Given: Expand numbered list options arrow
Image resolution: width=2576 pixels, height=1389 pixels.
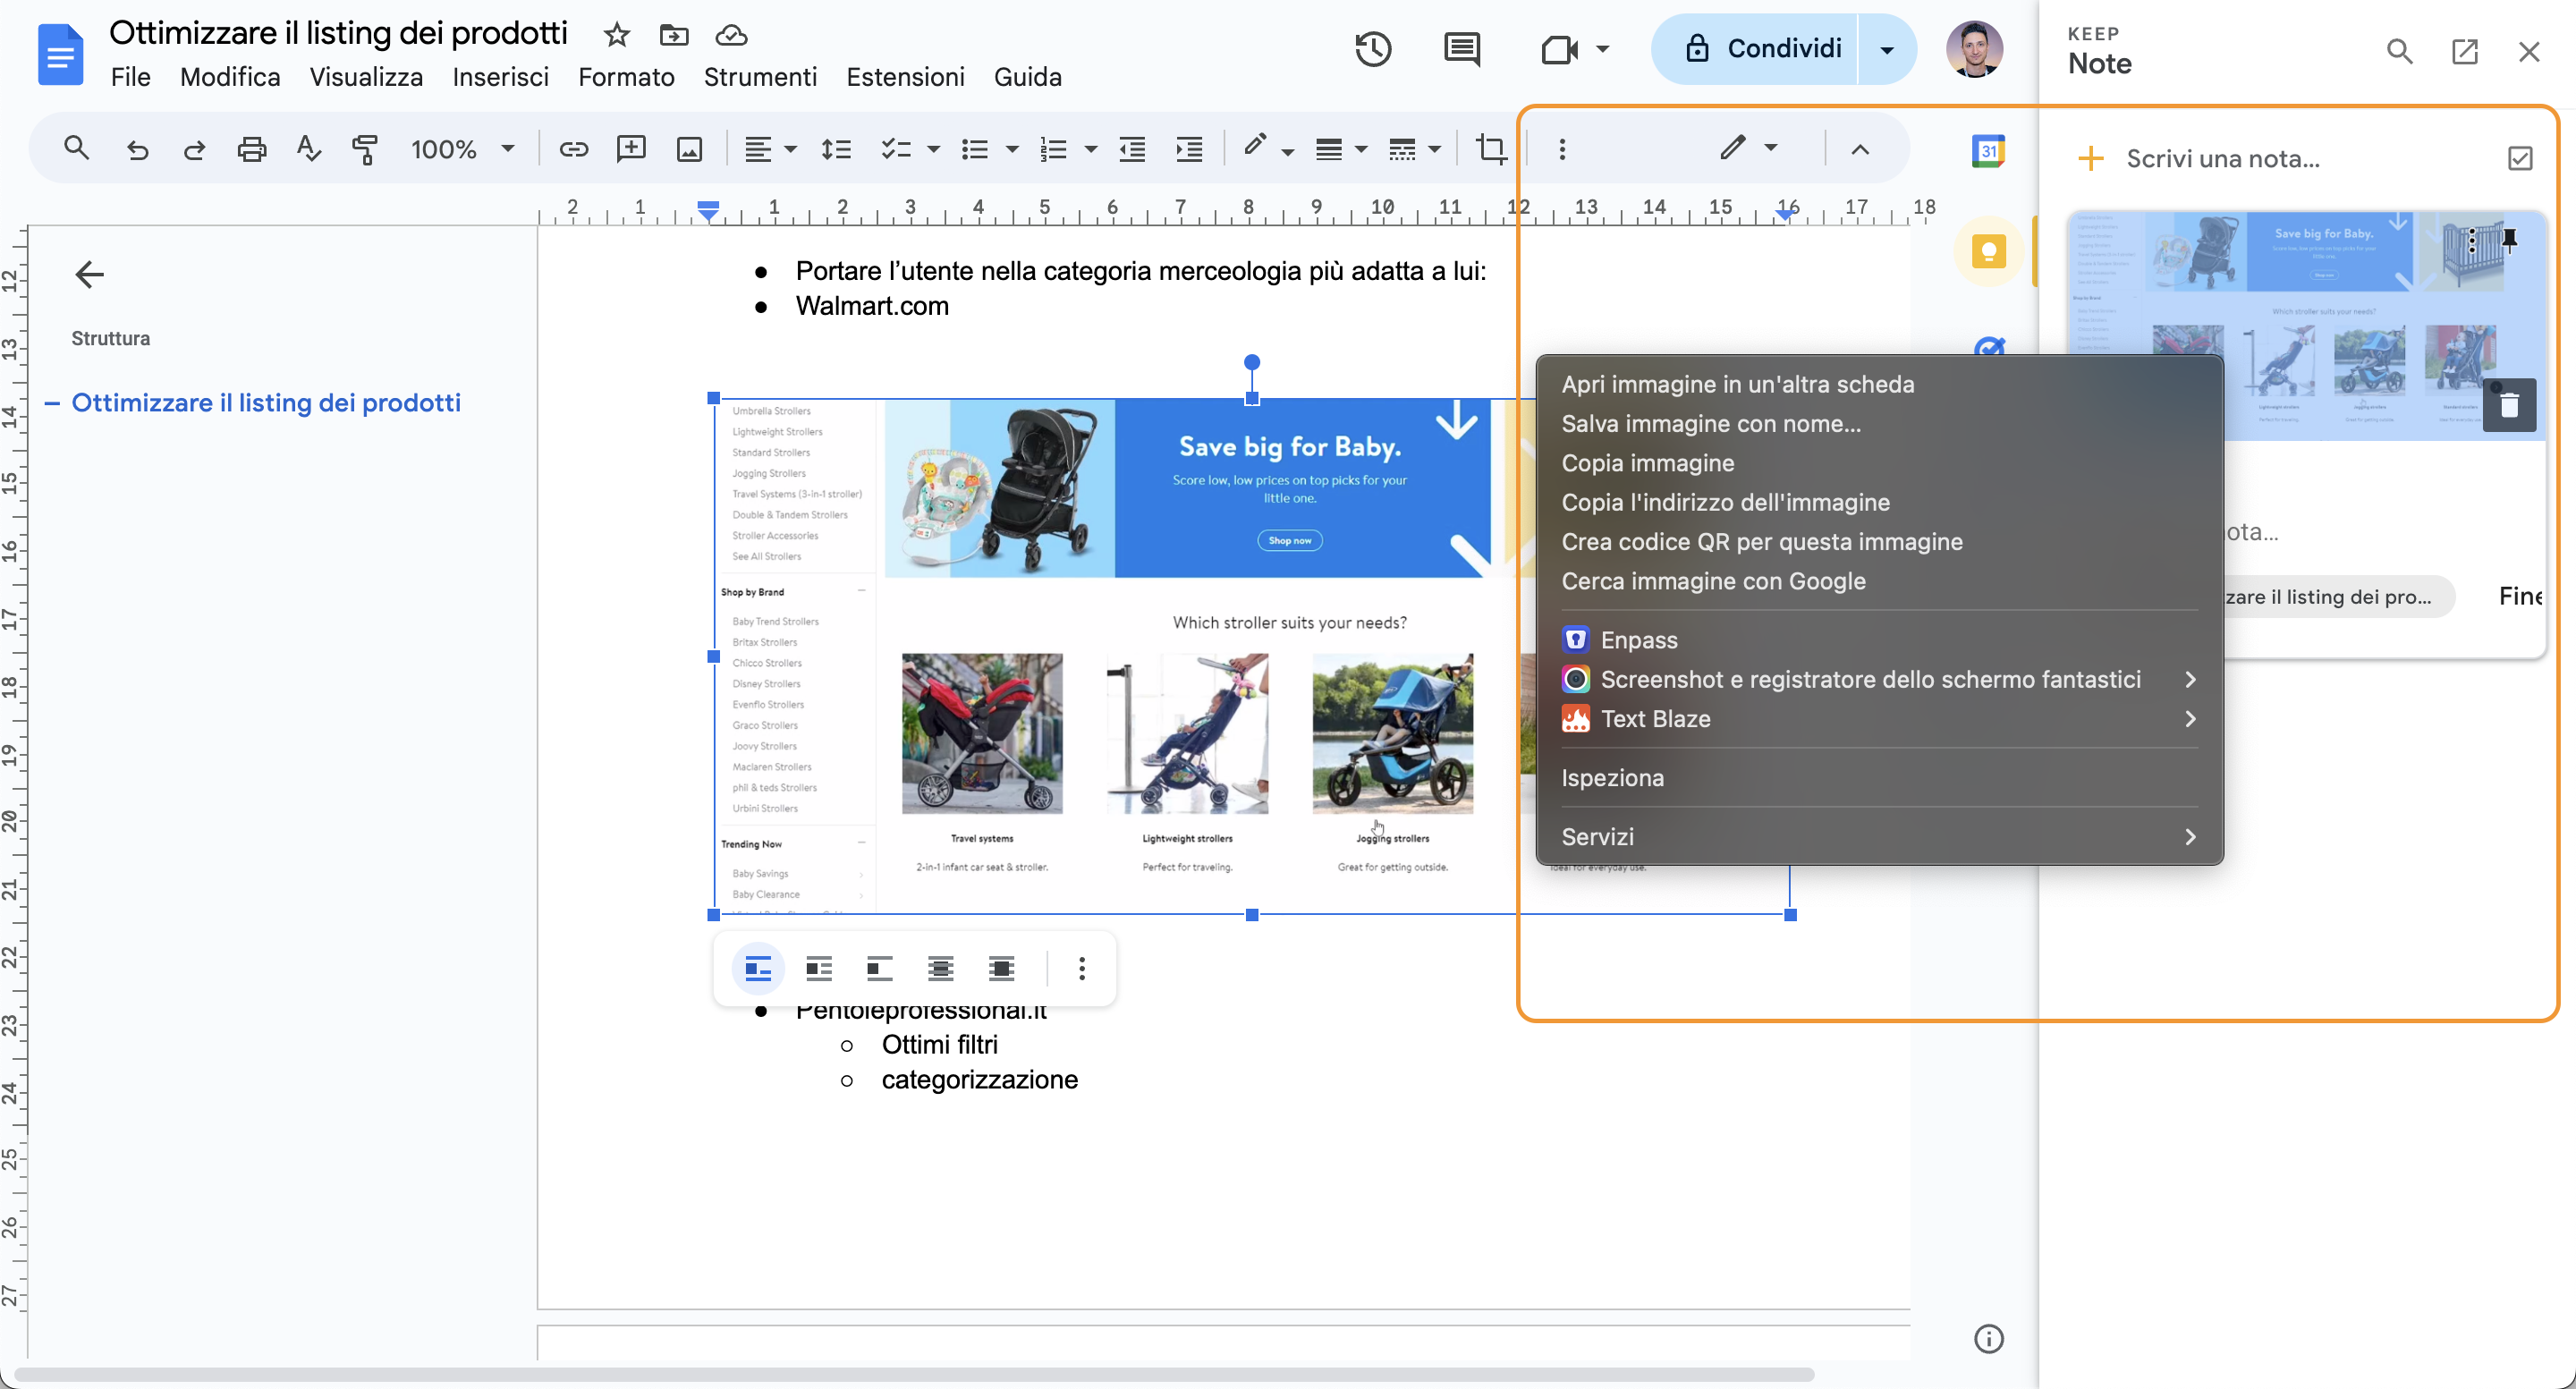Looking at the screenshot, I should click(1091, 150).
